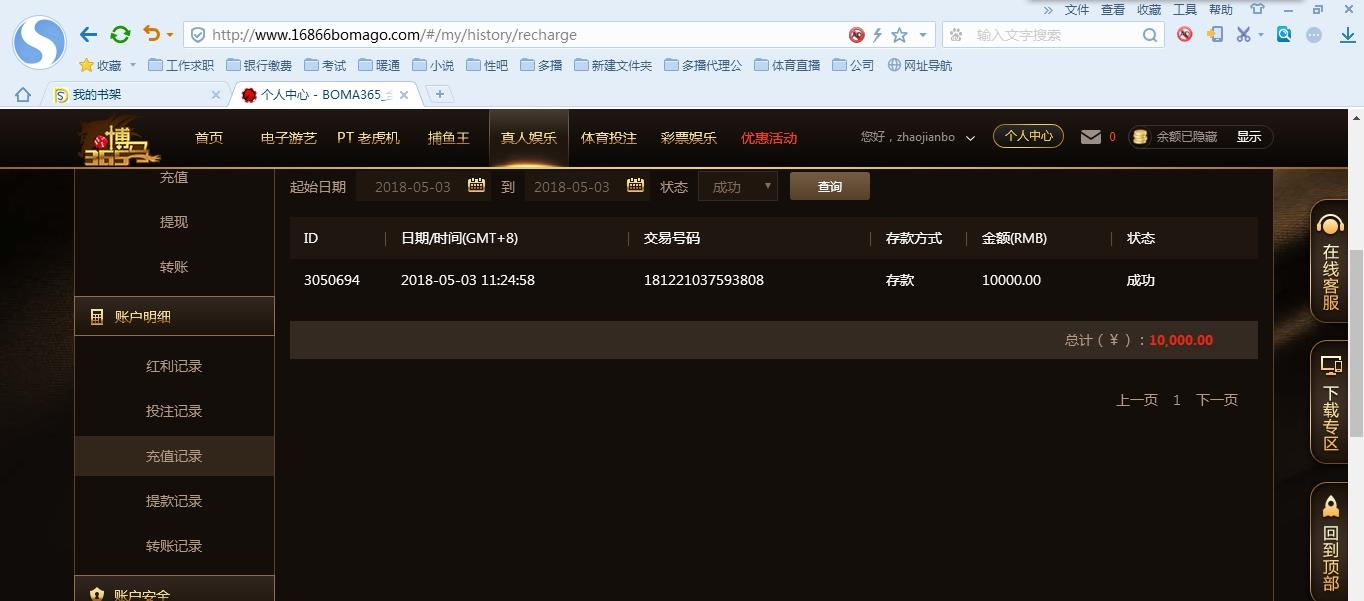1364x601 pixels.
Task: Open 捕鱼王 in site navigation
Action: tap(448, 138)
